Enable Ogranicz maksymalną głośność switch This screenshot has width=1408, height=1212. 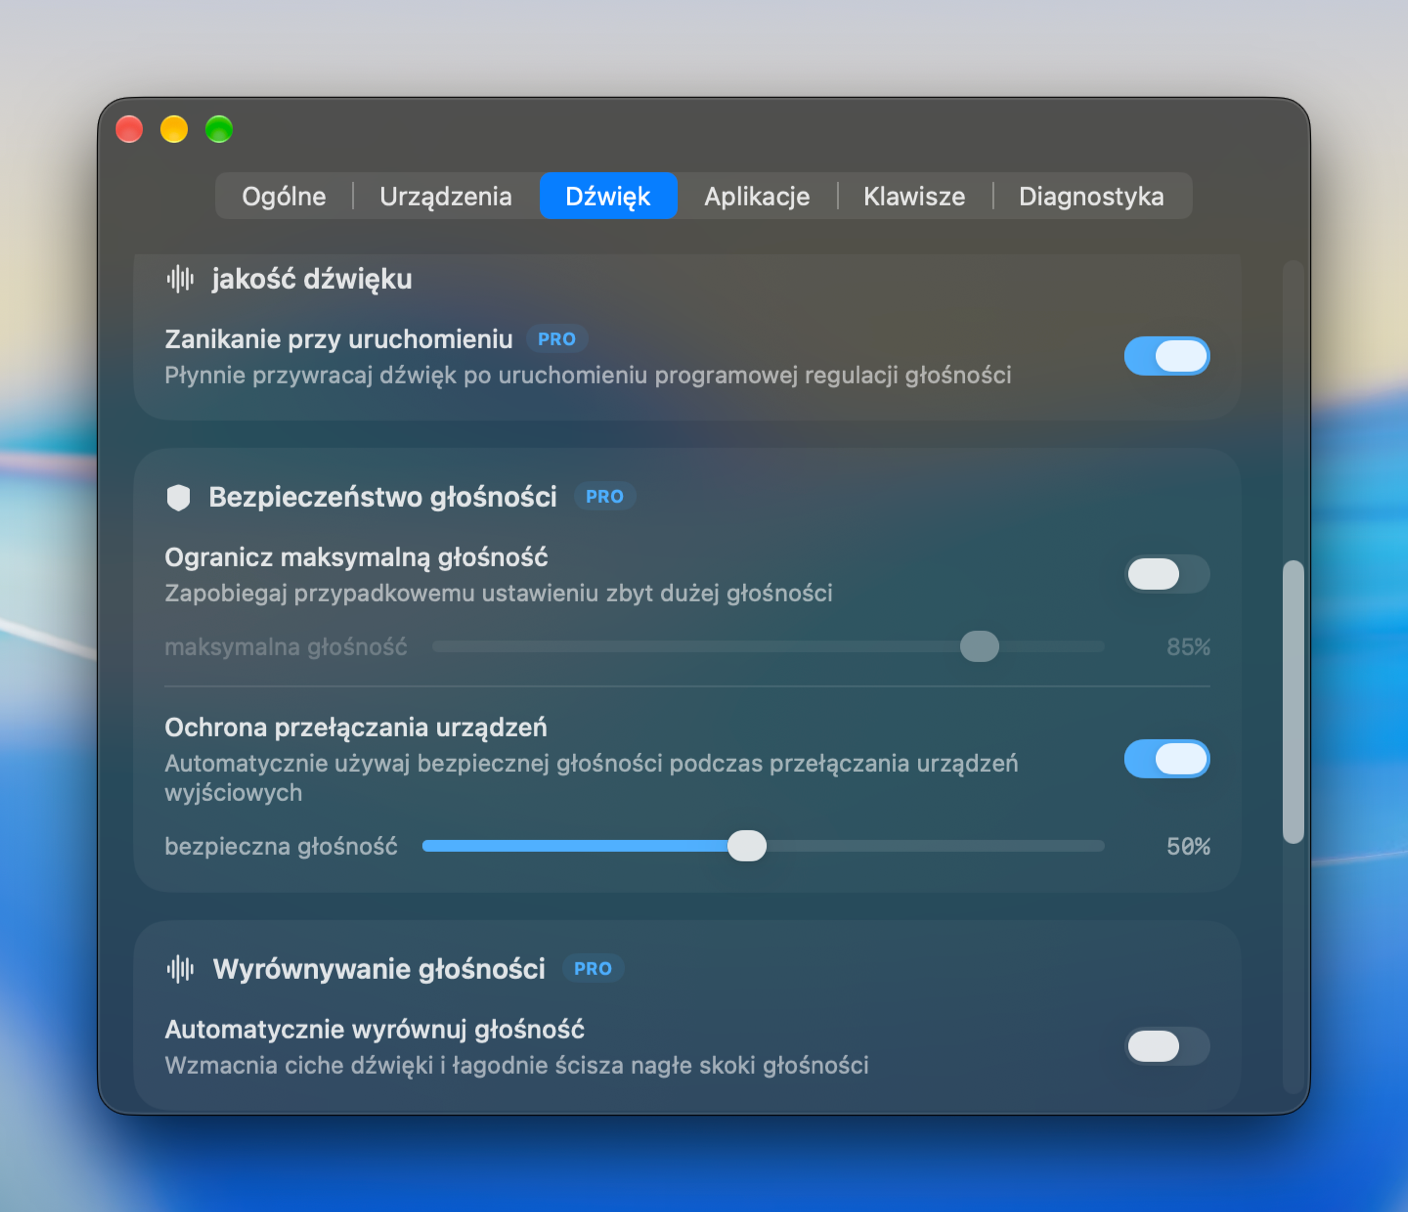coord(1167,574)
